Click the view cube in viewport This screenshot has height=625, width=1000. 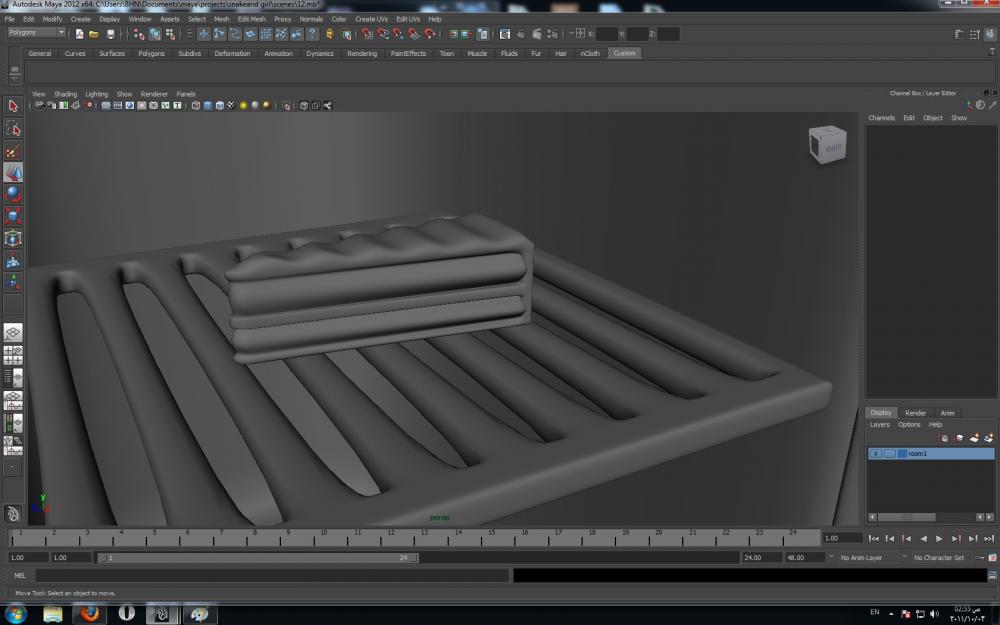point(828,146)
